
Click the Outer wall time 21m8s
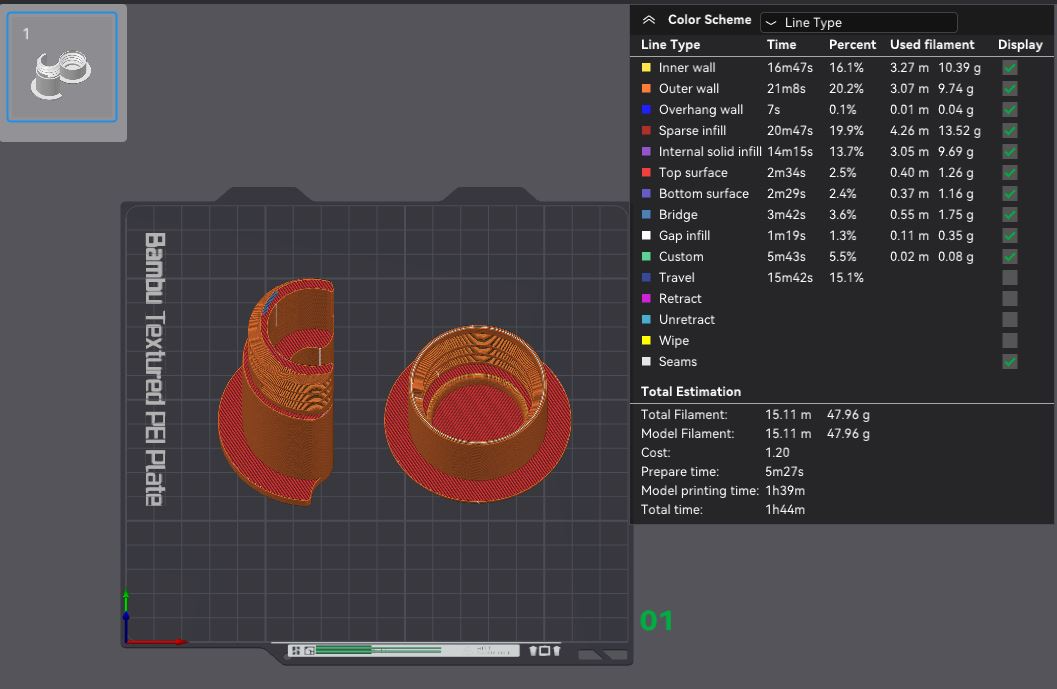pos(786,88)
